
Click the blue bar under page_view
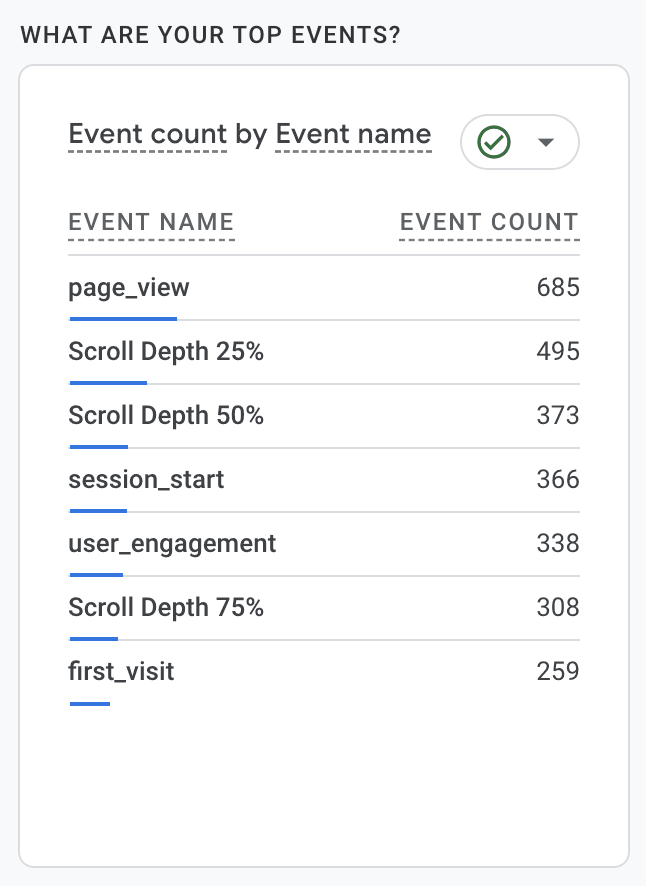[x=123, y=319]
